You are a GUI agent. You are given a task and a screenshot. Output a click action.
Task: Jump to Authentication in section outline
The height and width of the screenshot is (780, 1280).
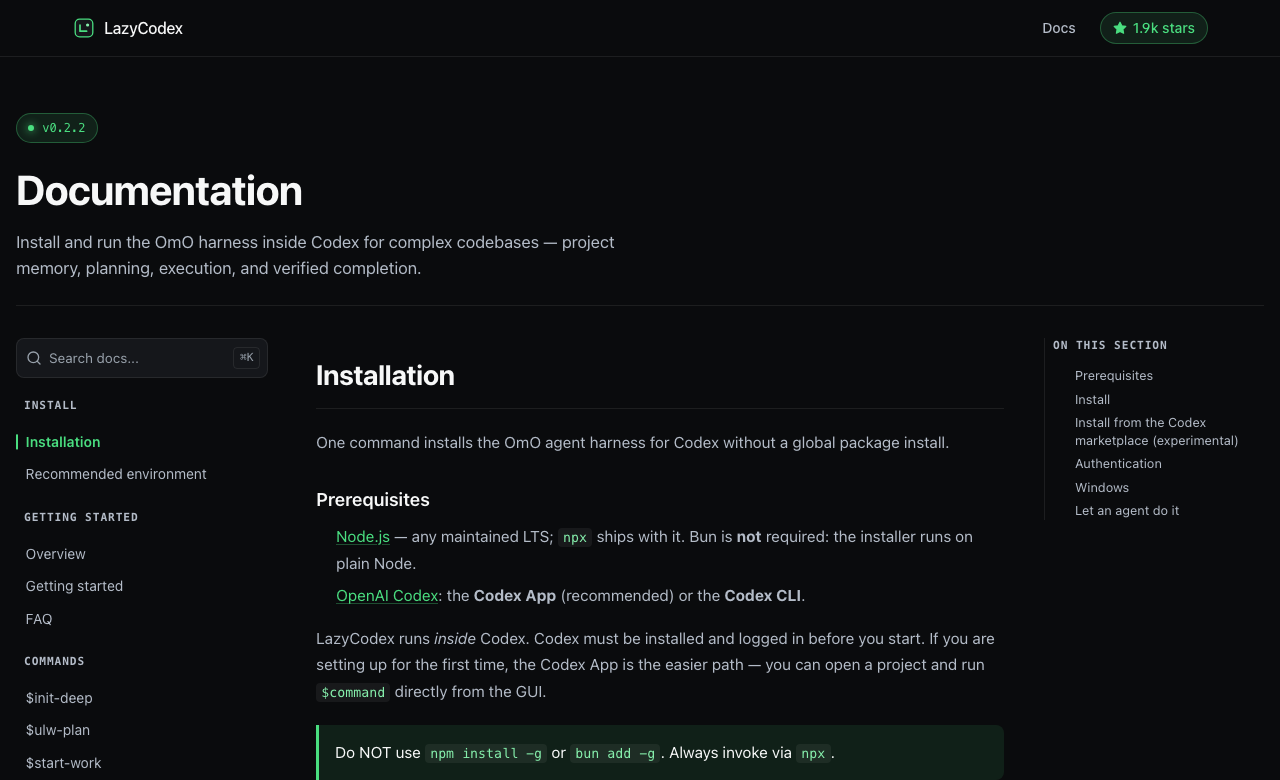tap(1118, 464)
